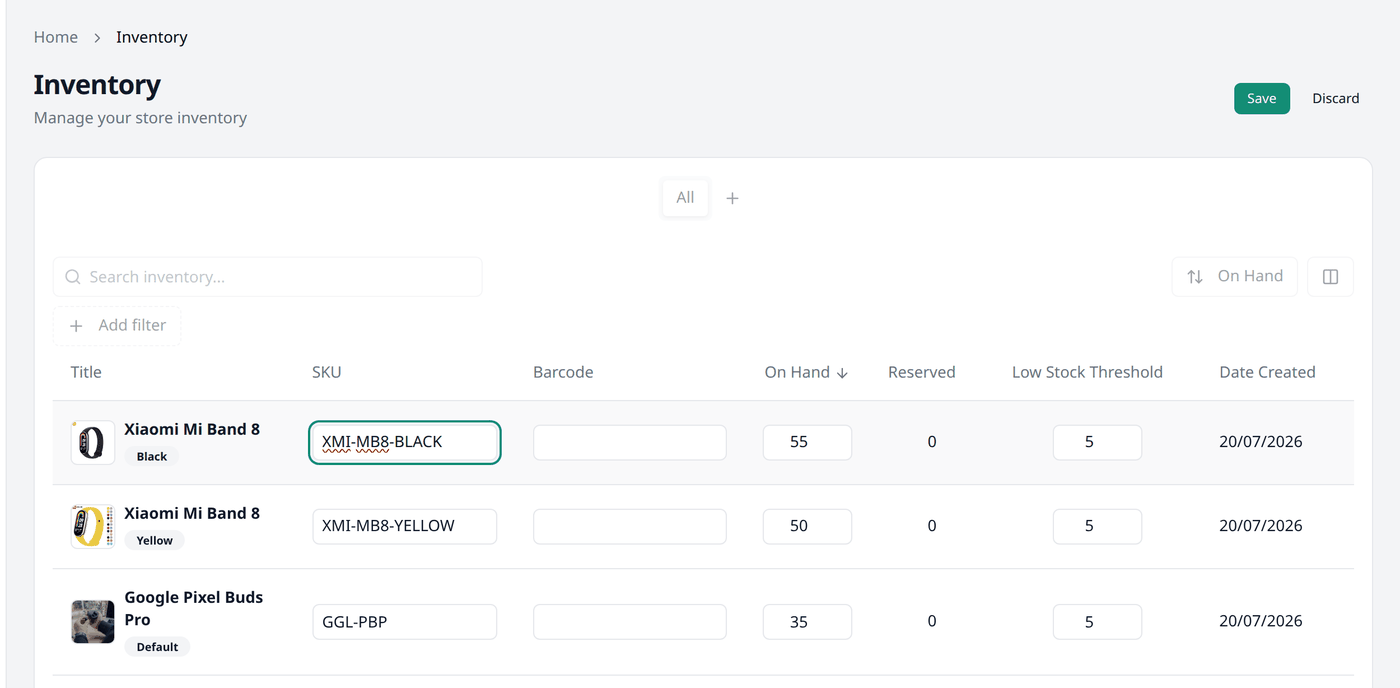Go to Home in the breadcrumb
Image resolution: width=1400 pixels, height=688 pixels.
coord(56,37)
